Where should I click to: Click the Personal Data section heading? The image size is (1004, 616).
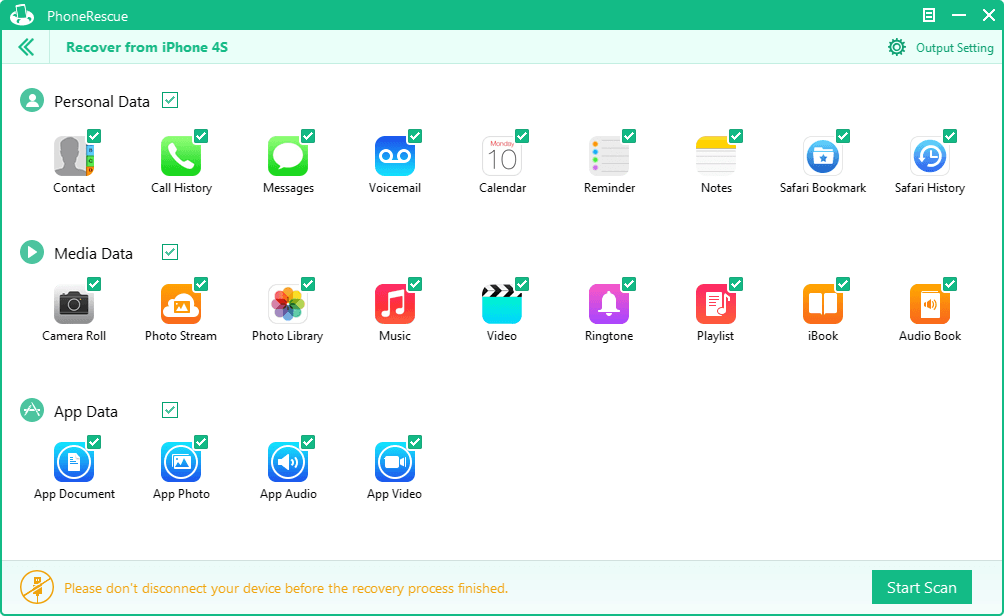pos(102,101)
